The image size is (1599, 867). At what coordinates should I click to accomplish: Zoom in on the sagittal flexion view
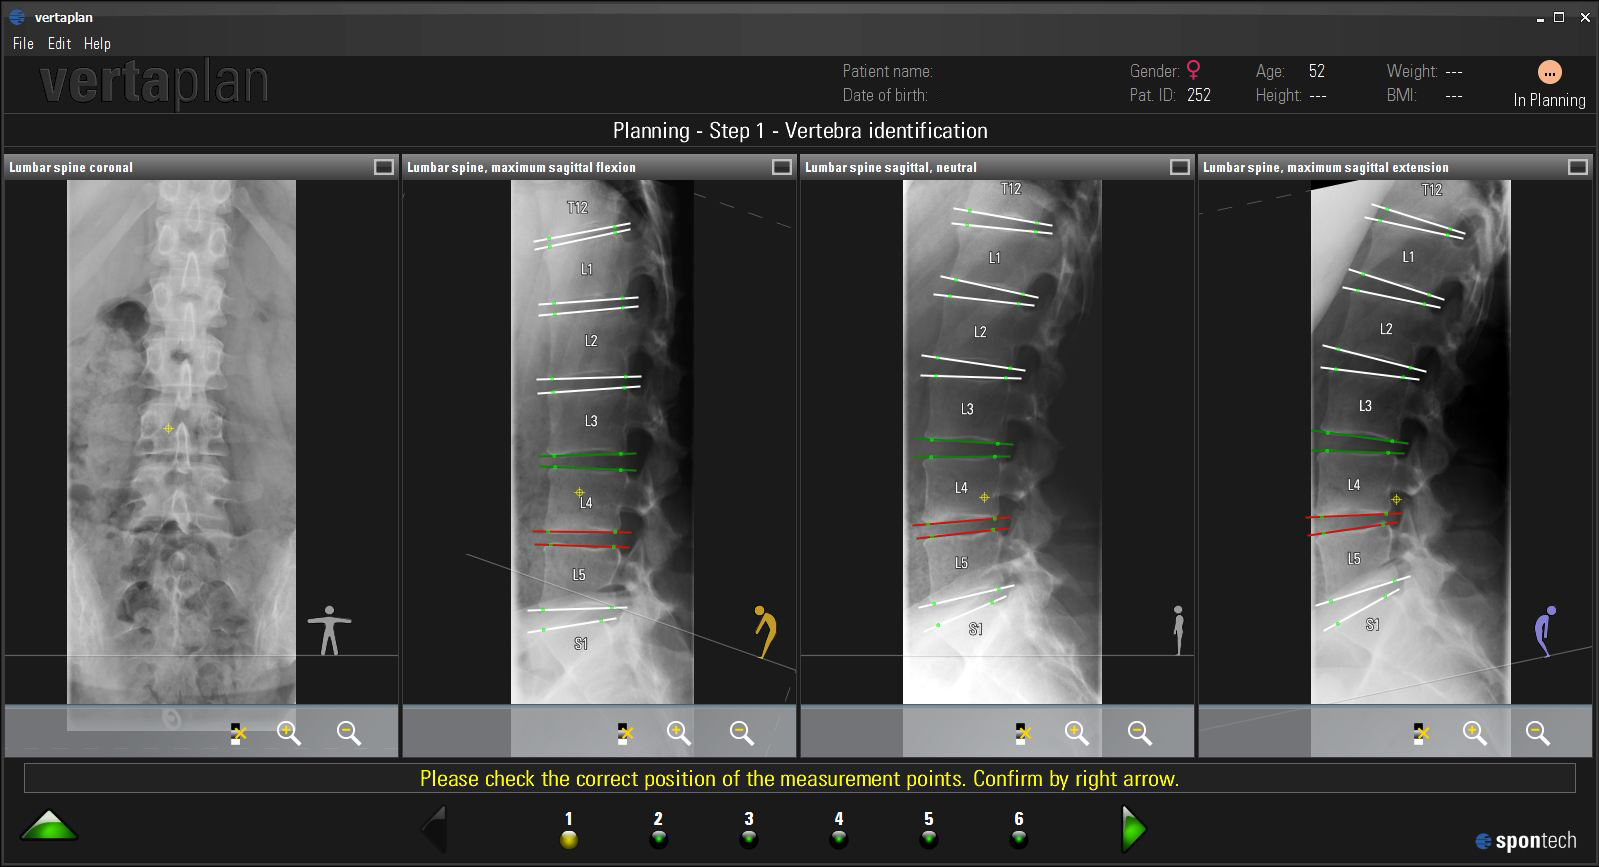point(679,733)
